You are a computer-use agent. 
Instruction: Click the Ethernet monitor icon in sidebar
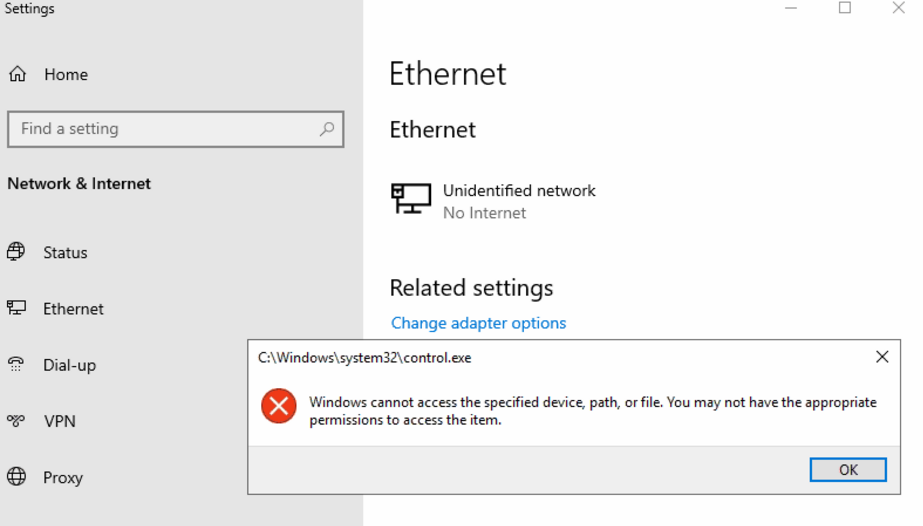(16, 308)
